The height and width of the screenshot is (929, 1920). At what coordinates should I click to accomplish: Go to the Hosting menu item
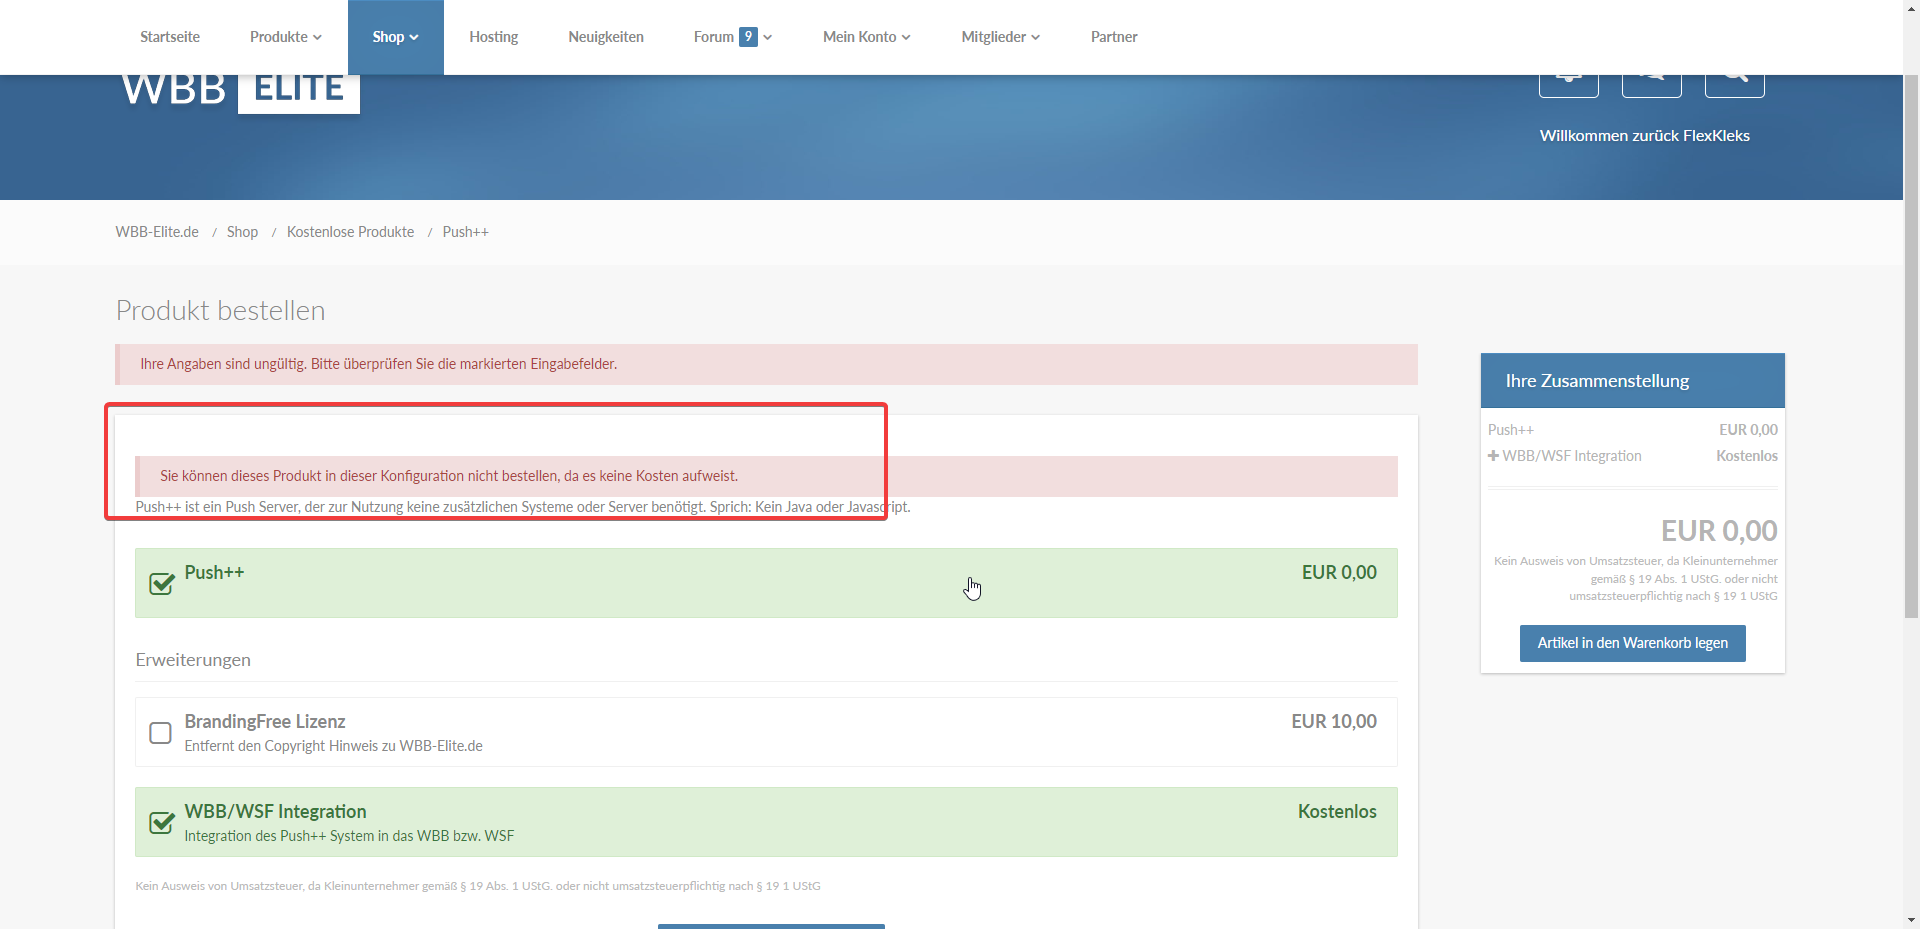pyautogui.click(x=493, y=37)
